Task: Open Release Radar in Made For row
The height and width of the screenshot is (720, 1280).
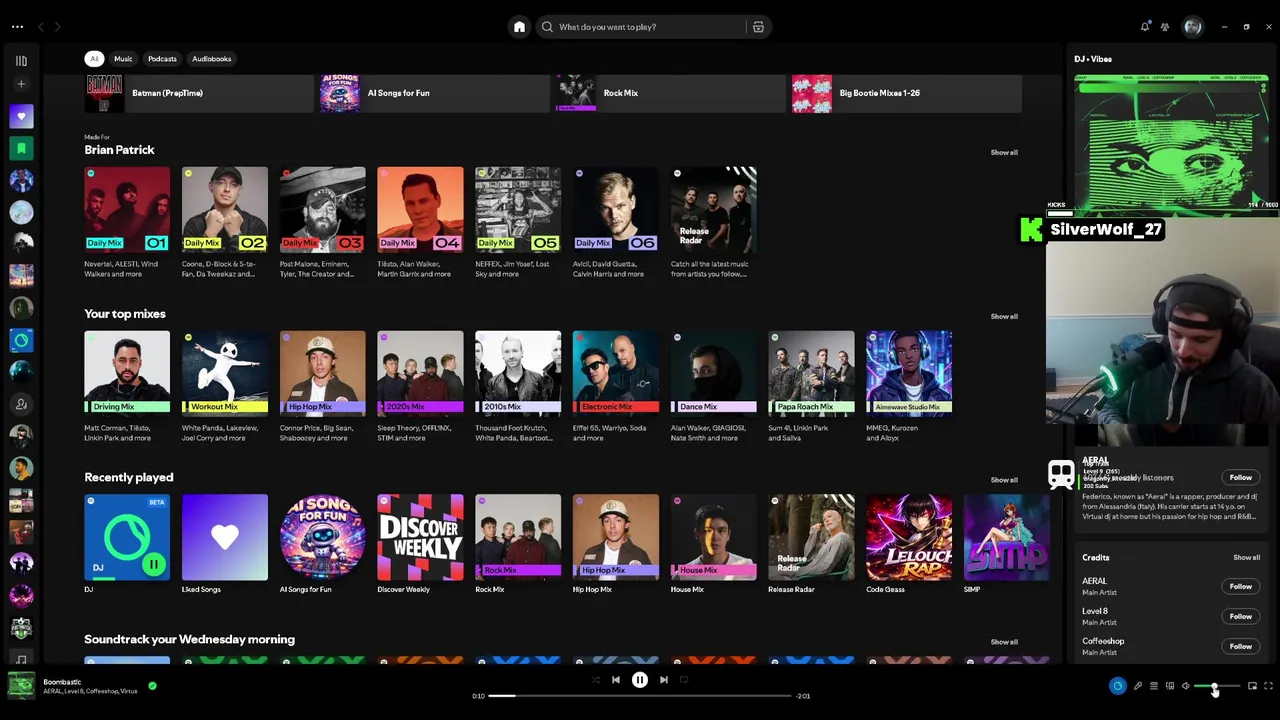Action: (713, 223)
